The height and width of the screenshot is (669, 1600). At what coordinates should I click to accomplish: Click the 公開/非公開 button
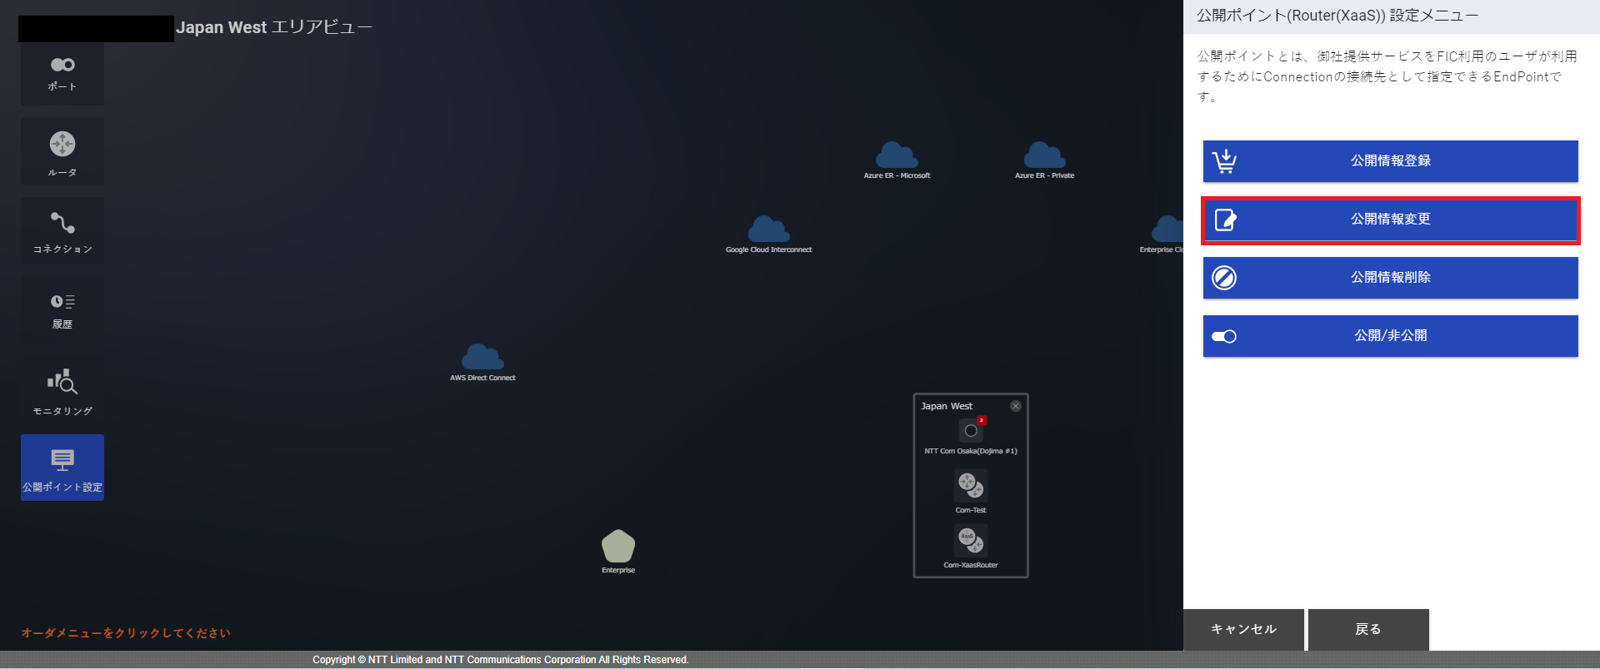[1390, 336]
